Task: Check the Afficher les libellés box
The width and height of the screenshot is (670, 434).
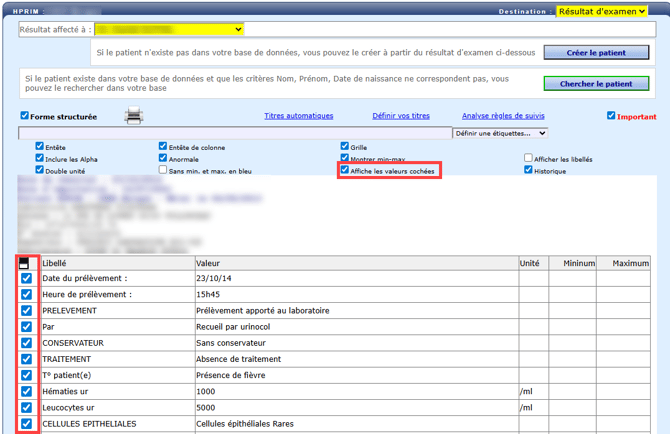Action: click(x=528, y=158)
